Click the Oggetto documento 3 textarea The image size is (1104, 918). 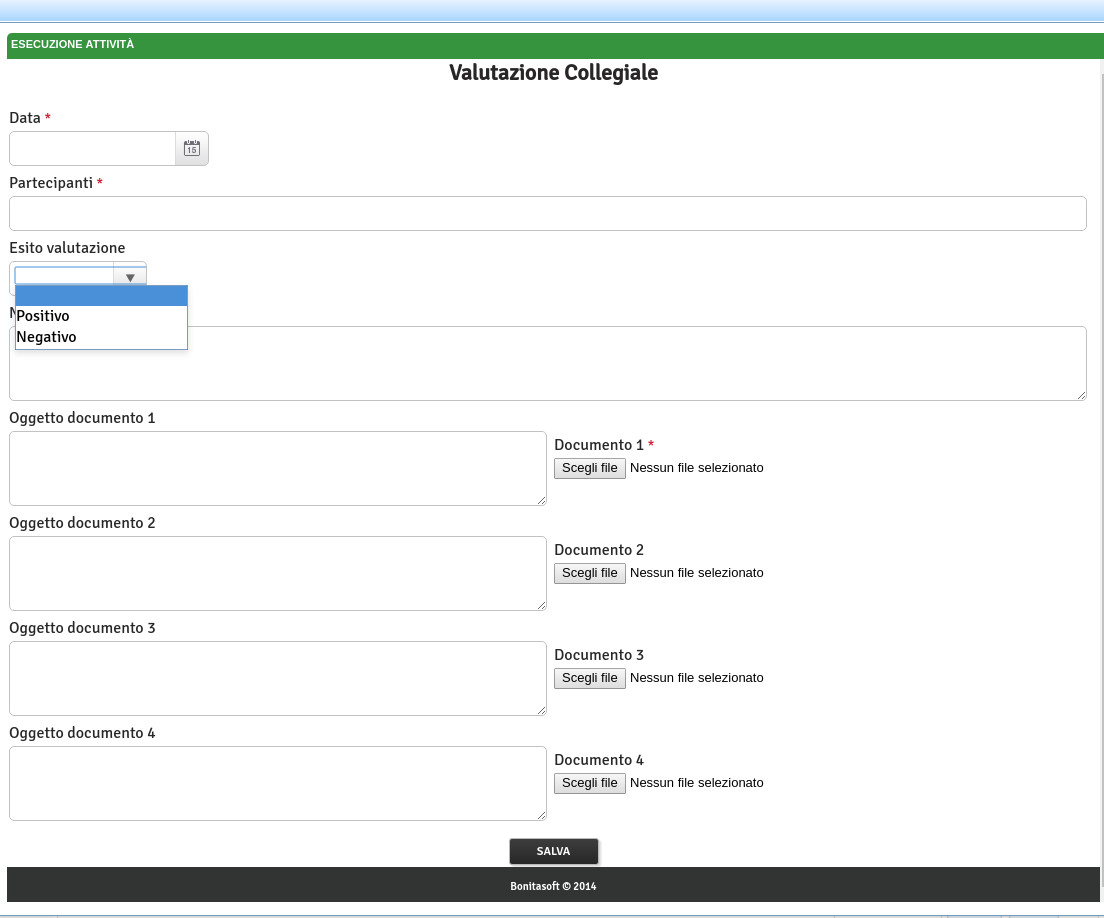click(x=277, y=678)
